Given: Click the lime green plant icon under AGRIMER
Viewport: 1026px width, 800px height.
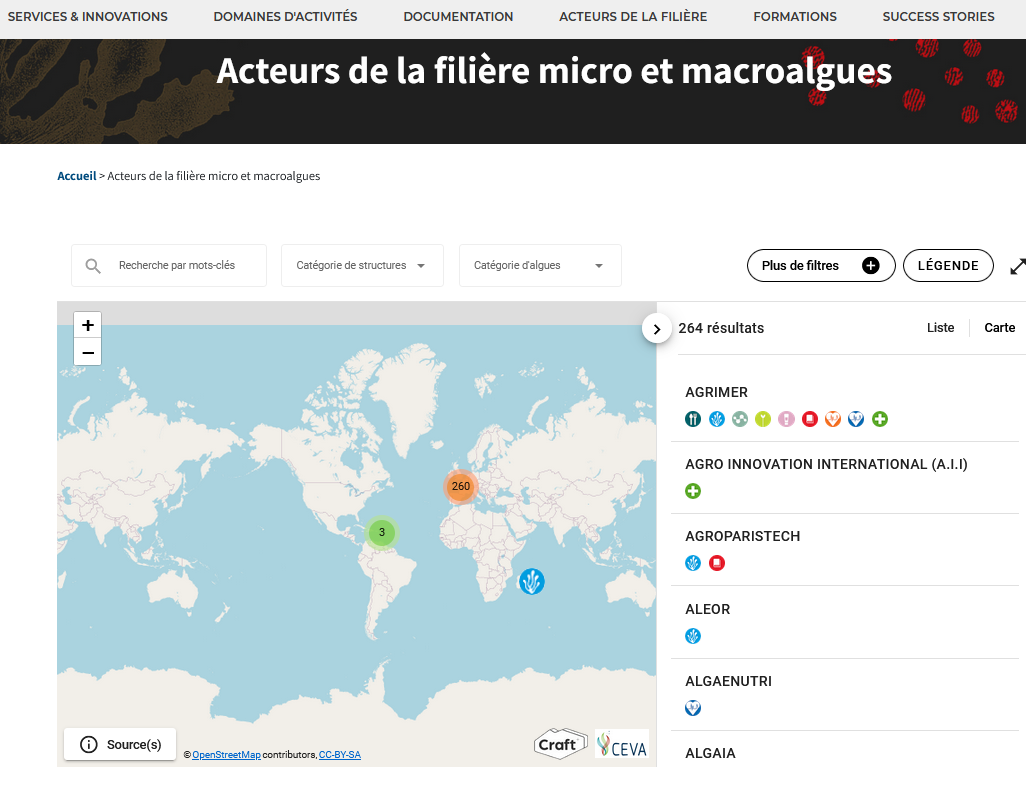Looking at the screenshot, I should 763,419.
